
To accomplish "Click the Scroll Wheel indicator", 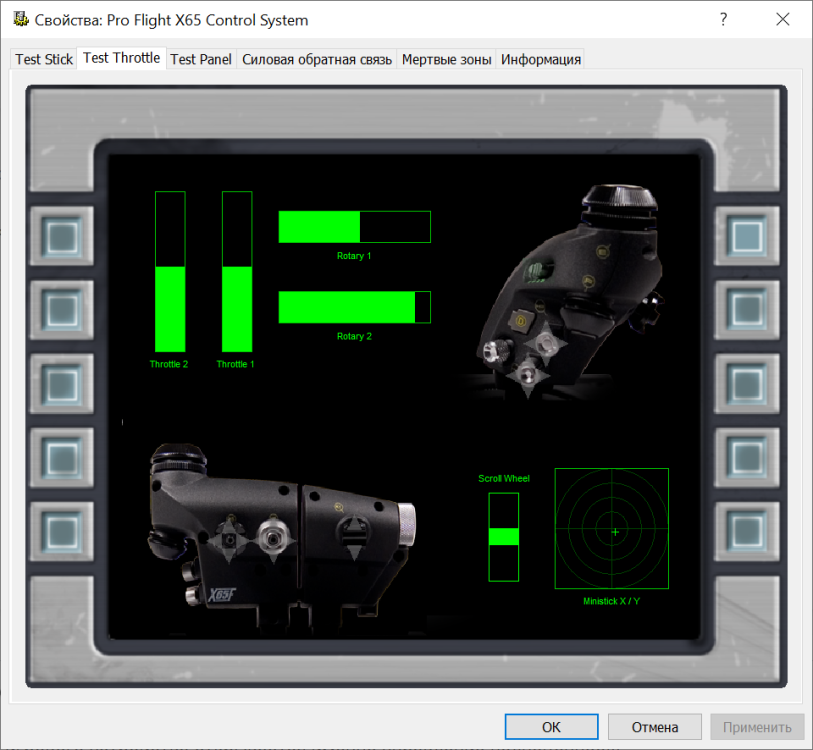I will click(x=503, y=537).
